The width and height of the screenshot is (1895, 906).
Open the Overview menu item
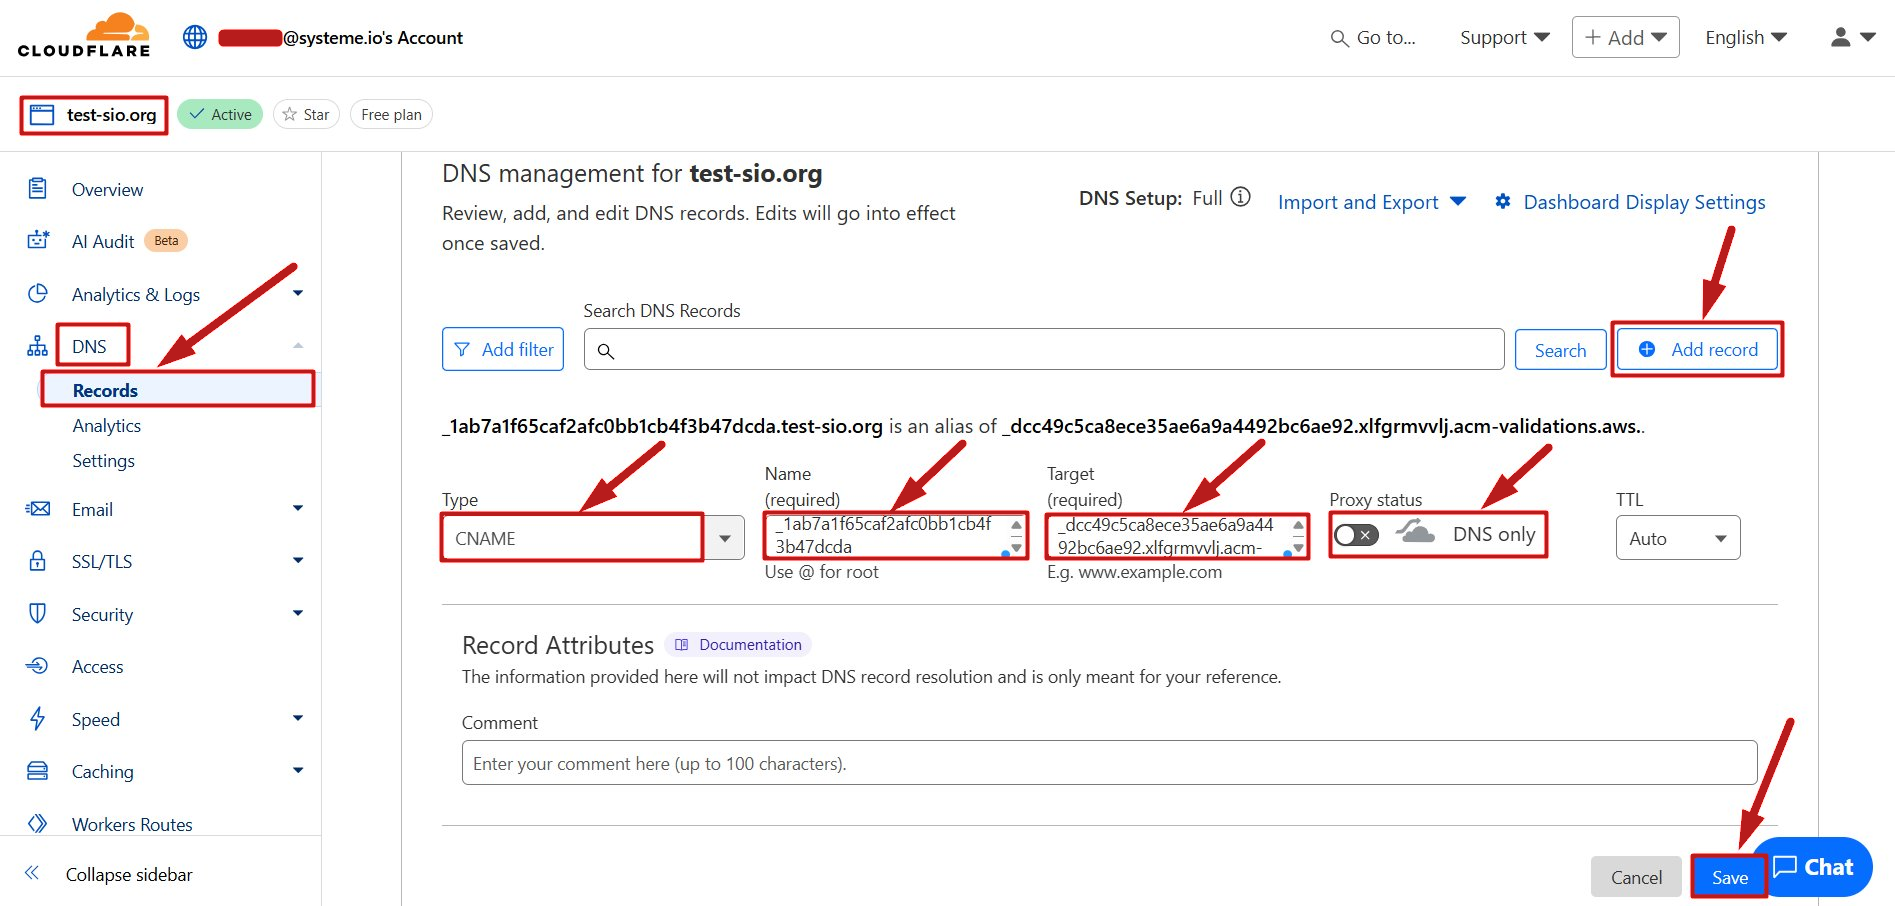click(107, 190)
